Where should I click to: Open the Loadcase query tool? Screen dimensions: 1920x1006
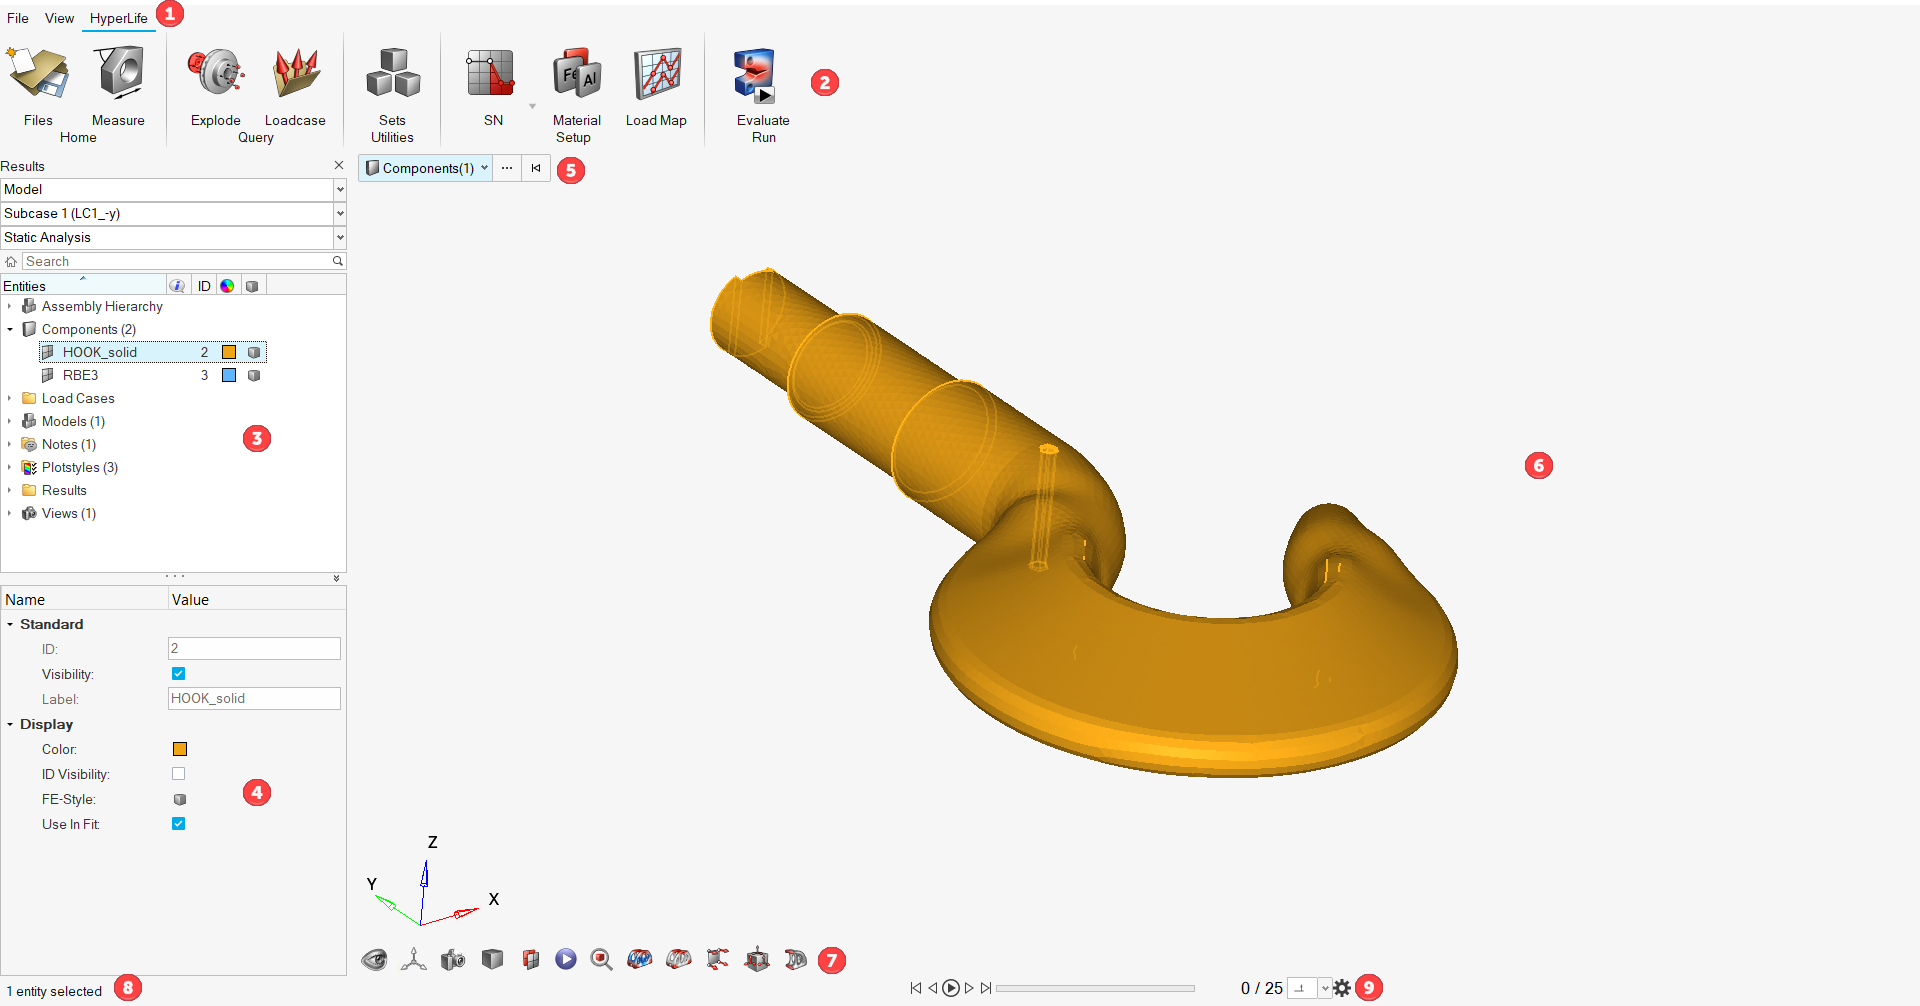pos(295,76)
